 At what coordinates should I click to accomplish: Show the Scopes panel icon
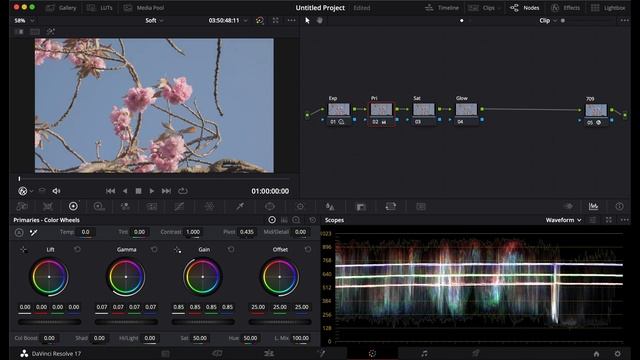tap(593, 207)
